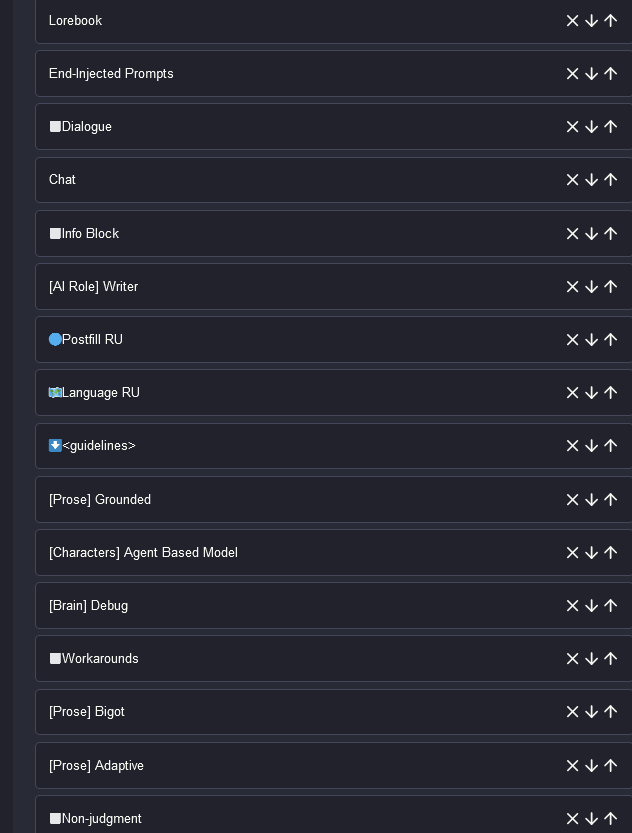This screenshot has width=632, height=833.
Task: Move [Prose] Adaptive entry up
Action: [x=610, y=766]
